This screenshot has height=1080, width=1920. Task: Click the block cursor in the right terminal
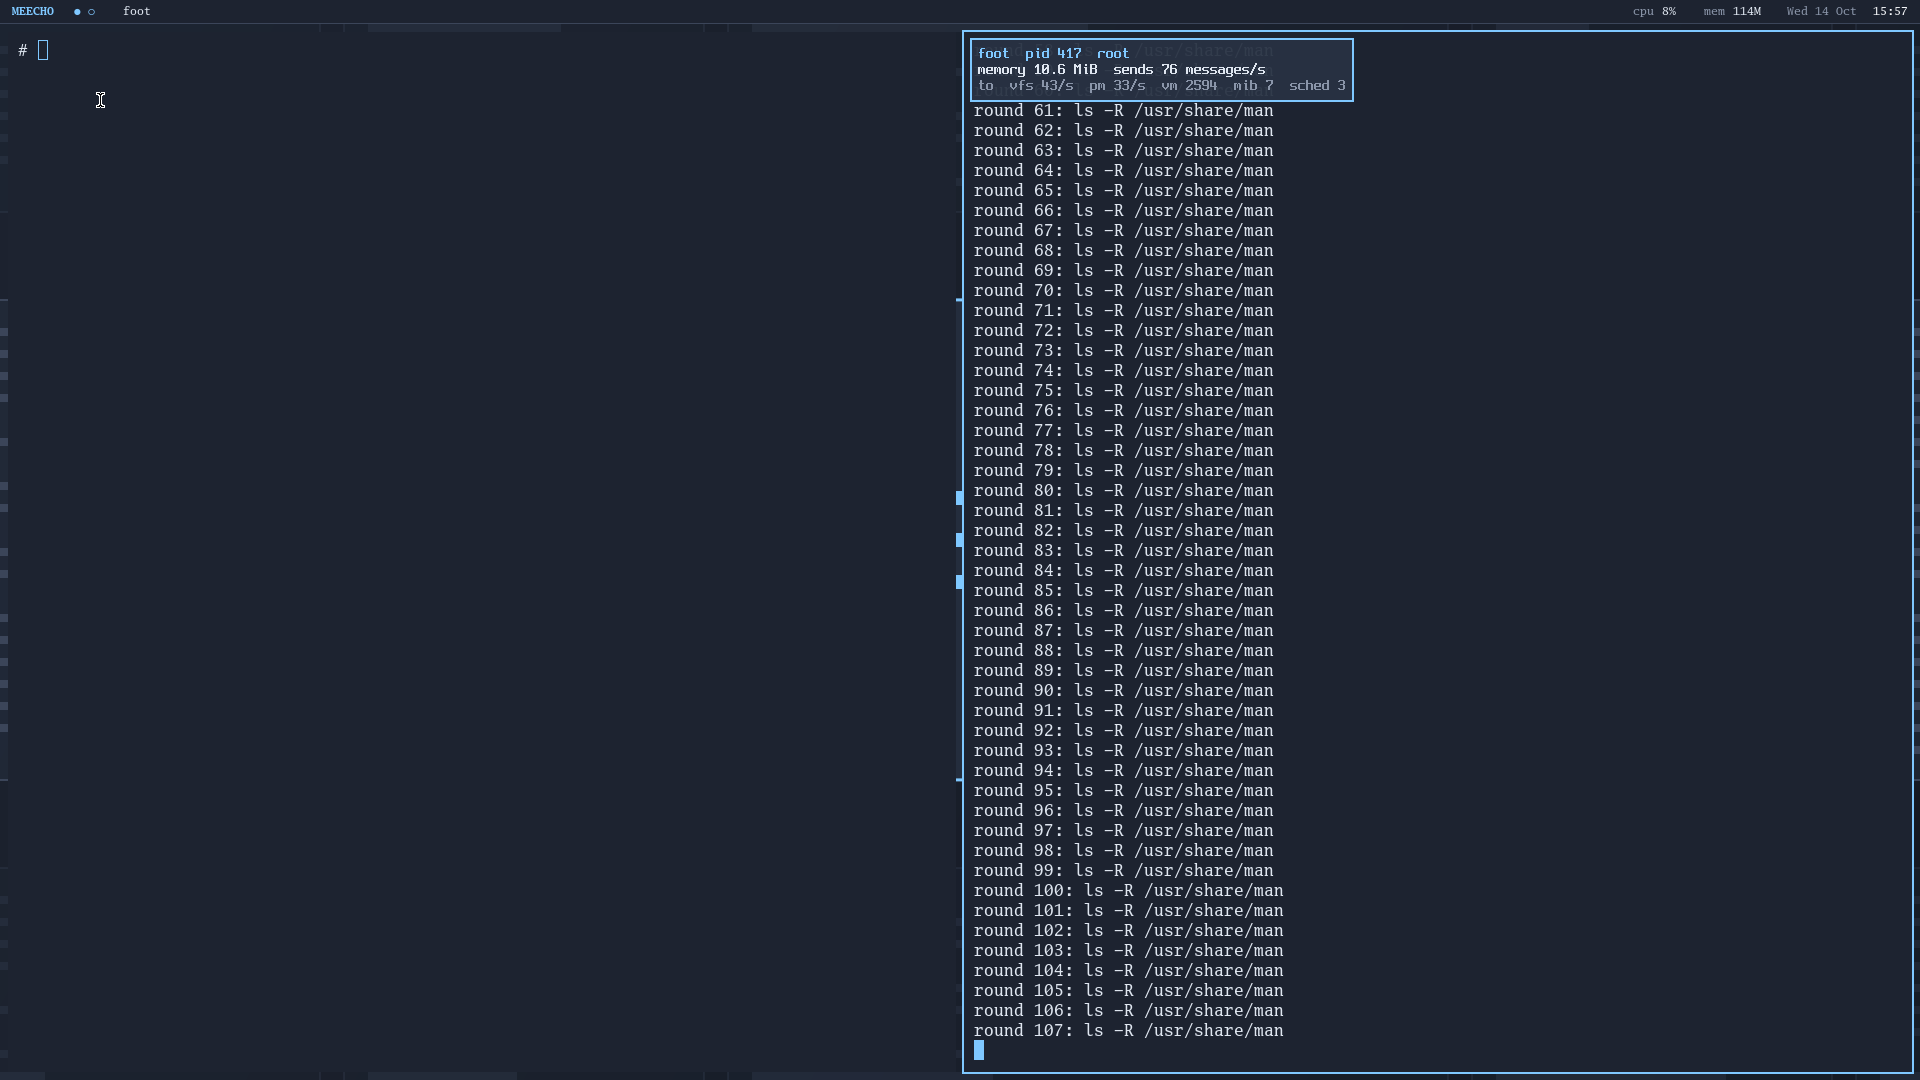979,1050
